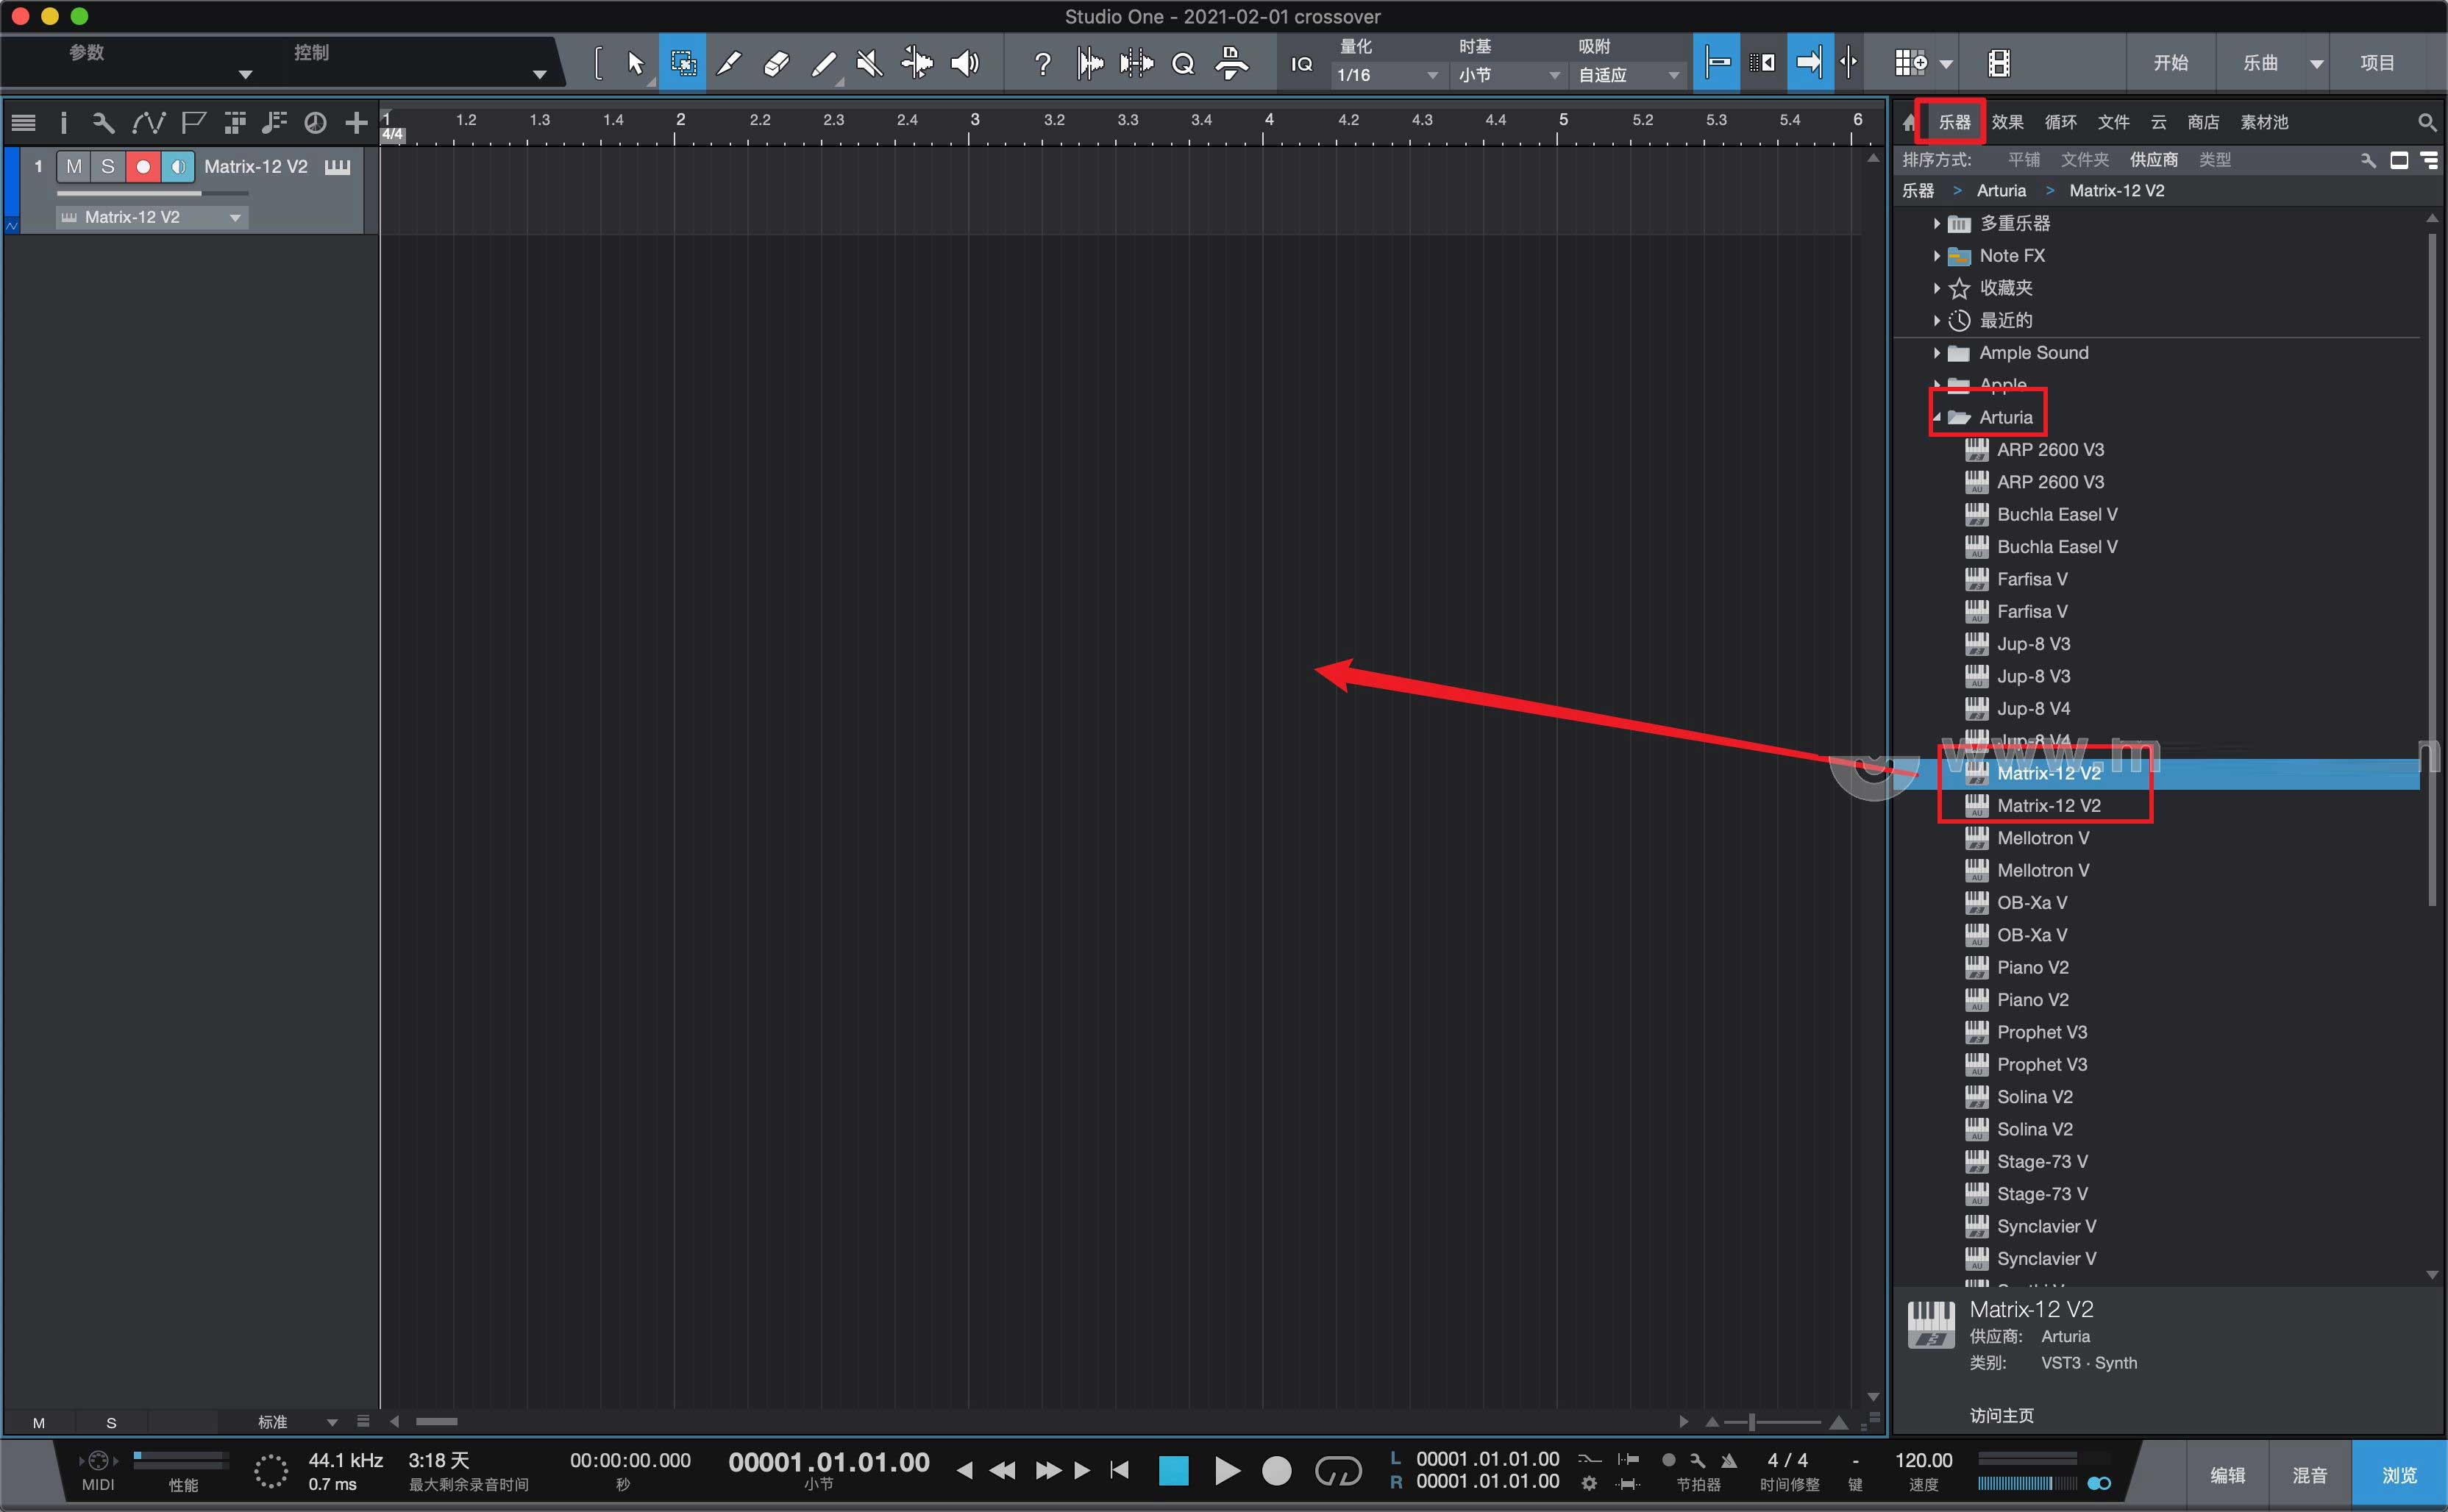Solo the Matrix-12 V2 track
2448x1512 pixels.
pos(108,166)
